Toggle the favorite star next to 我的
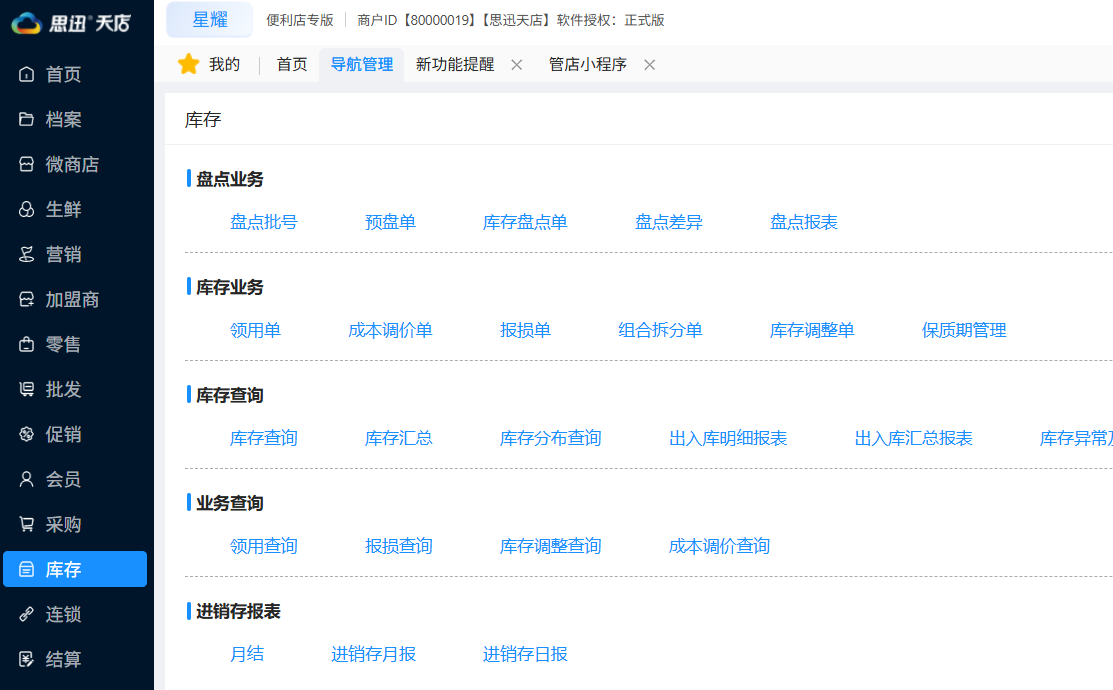The width and height of the screenshot is (1113, 690). (x=189, y=63)
